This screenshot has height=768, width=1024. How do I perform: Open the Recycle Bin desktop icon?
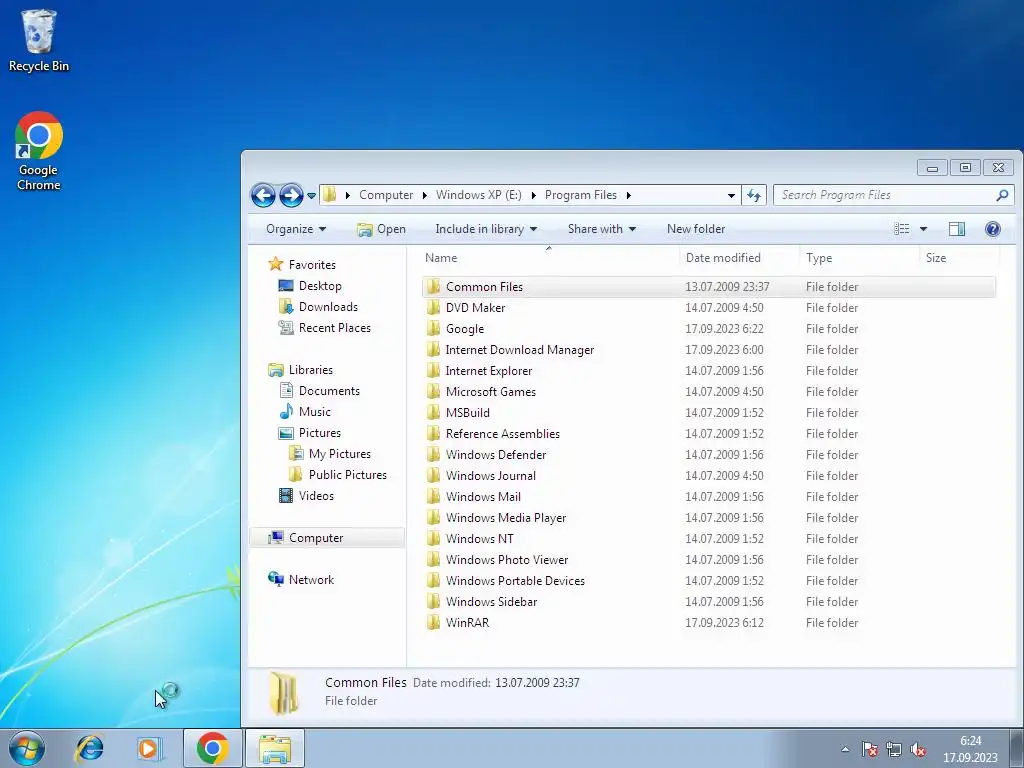point(39,40)
